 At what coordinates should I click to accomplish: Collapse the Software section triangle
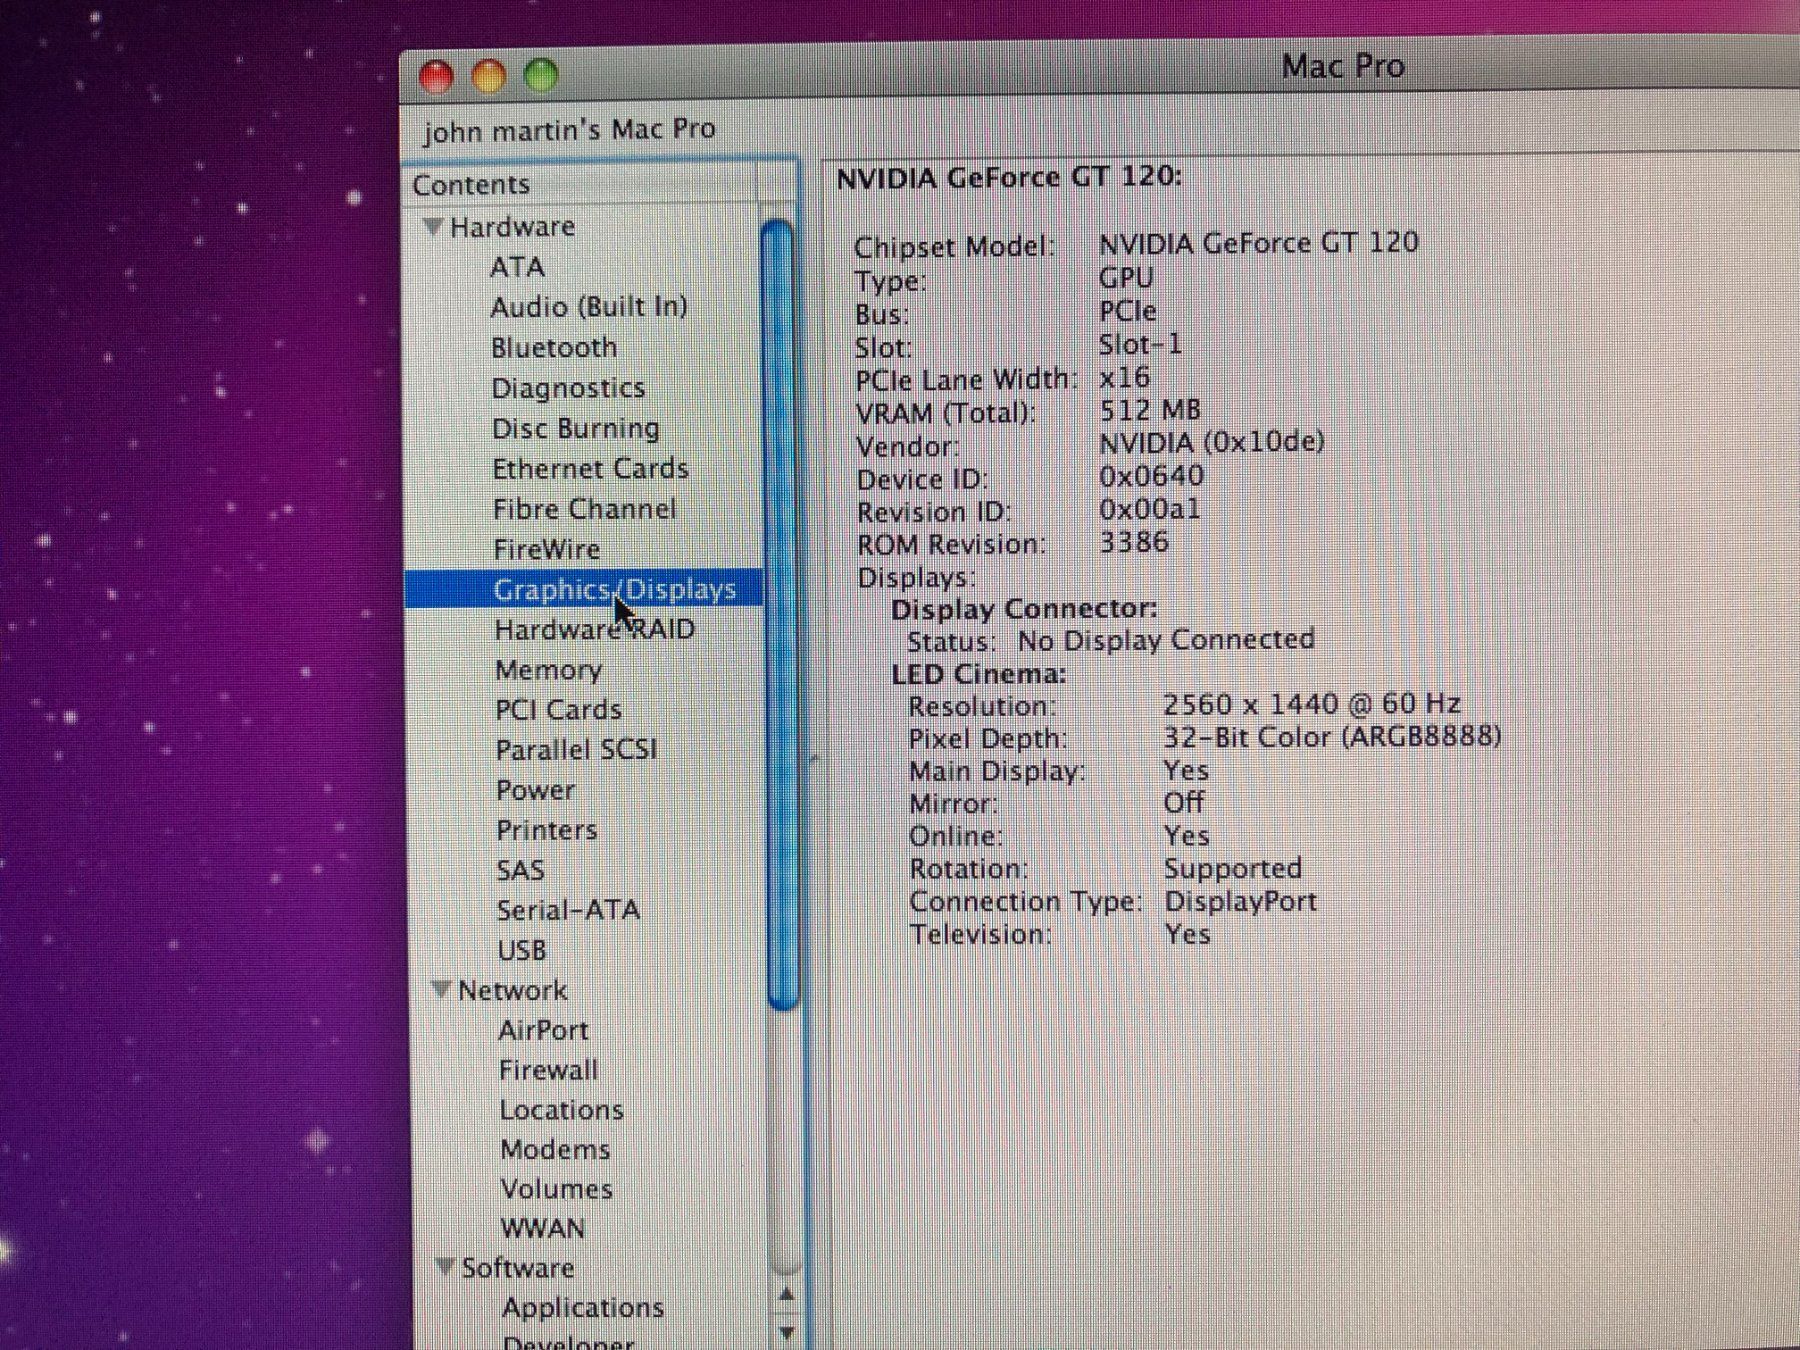[x=446, y=1267]
